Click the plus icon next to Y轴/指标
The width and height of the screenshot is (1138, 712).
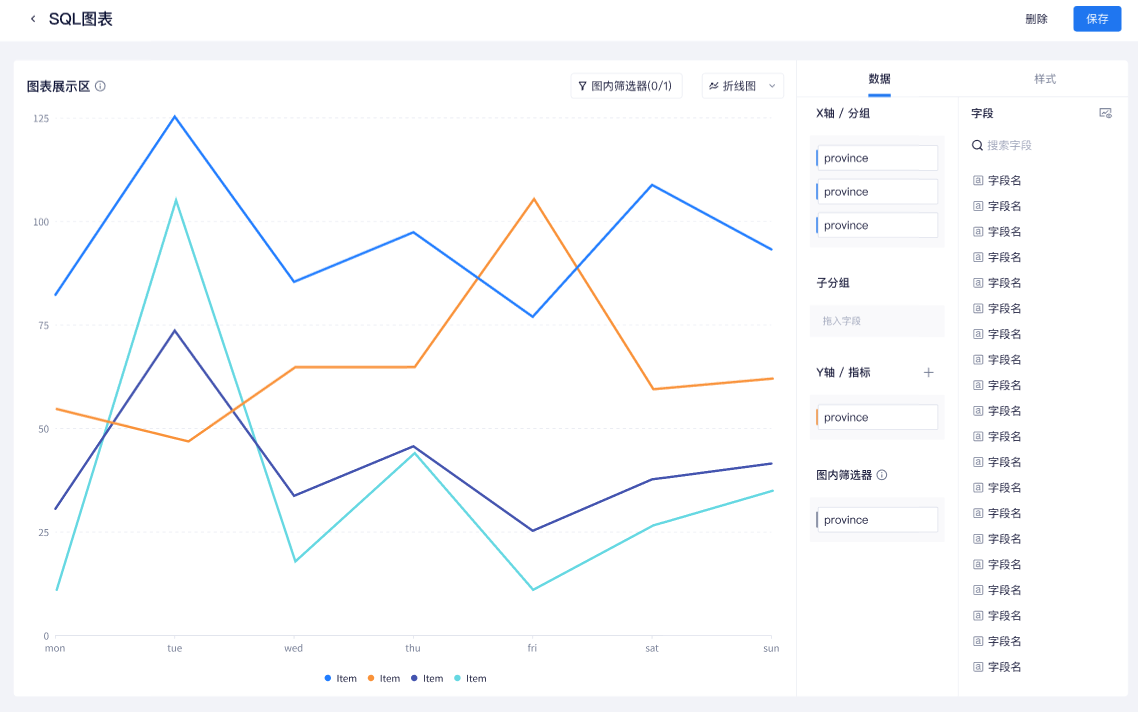click(x=928, y=372)
